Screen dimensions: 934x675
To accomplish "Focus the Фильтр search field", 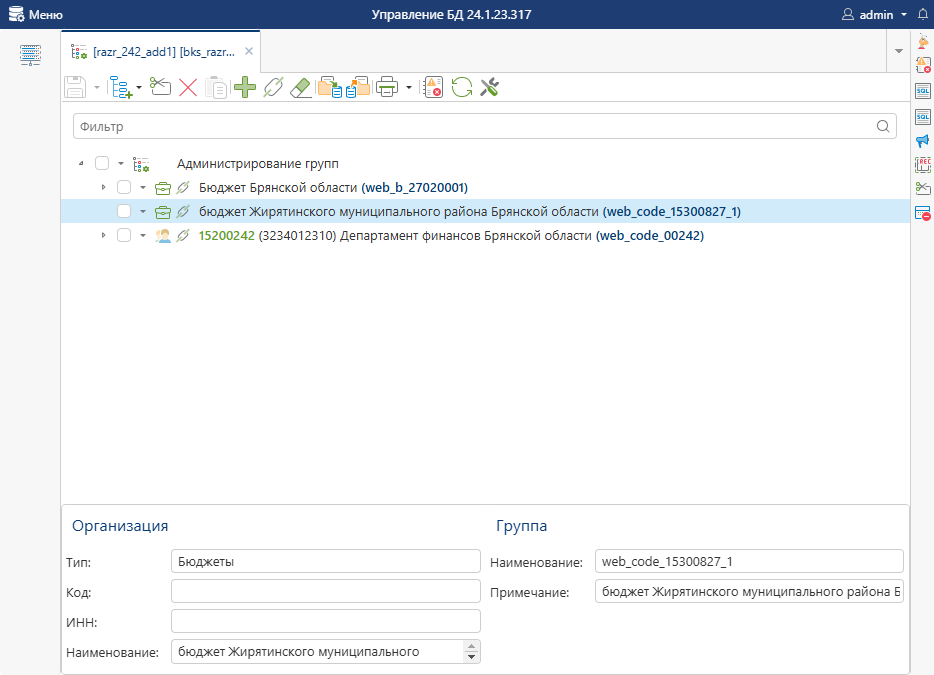I will click(484, 126).
